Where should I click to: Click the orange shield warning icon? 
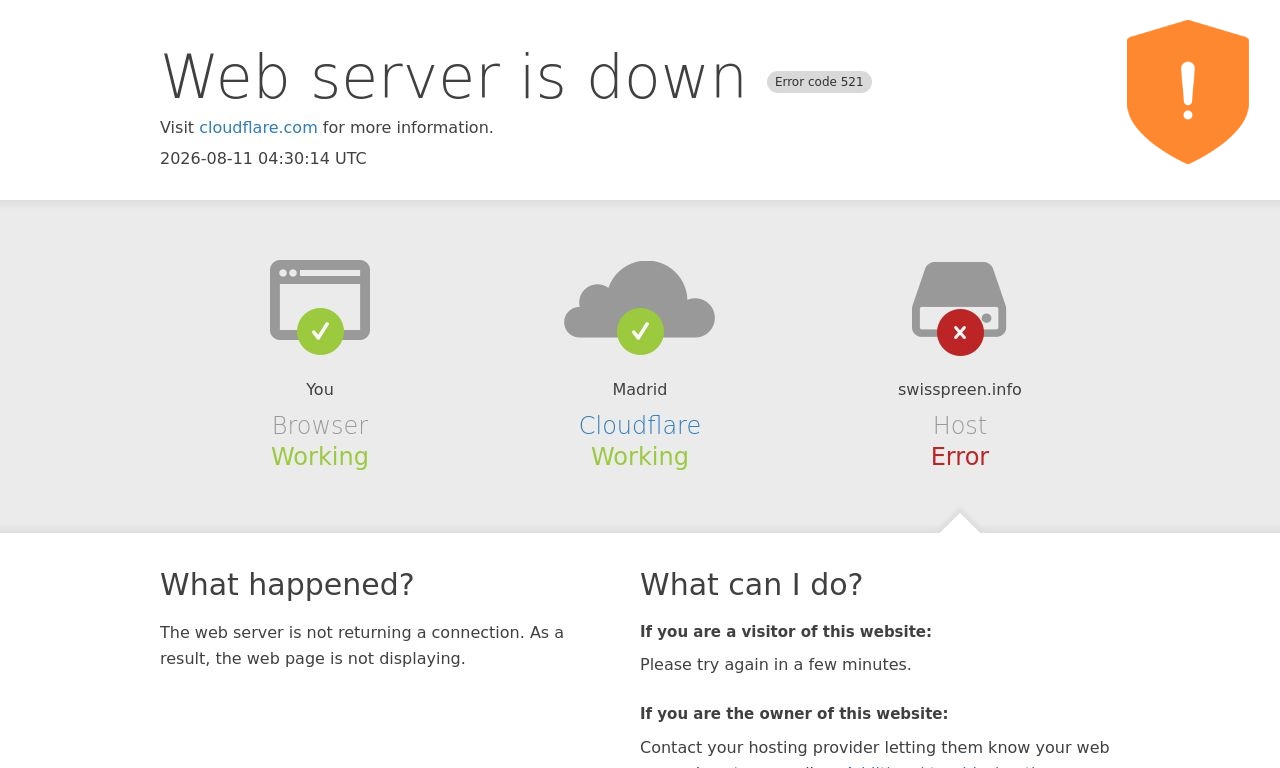(1188, 92)
